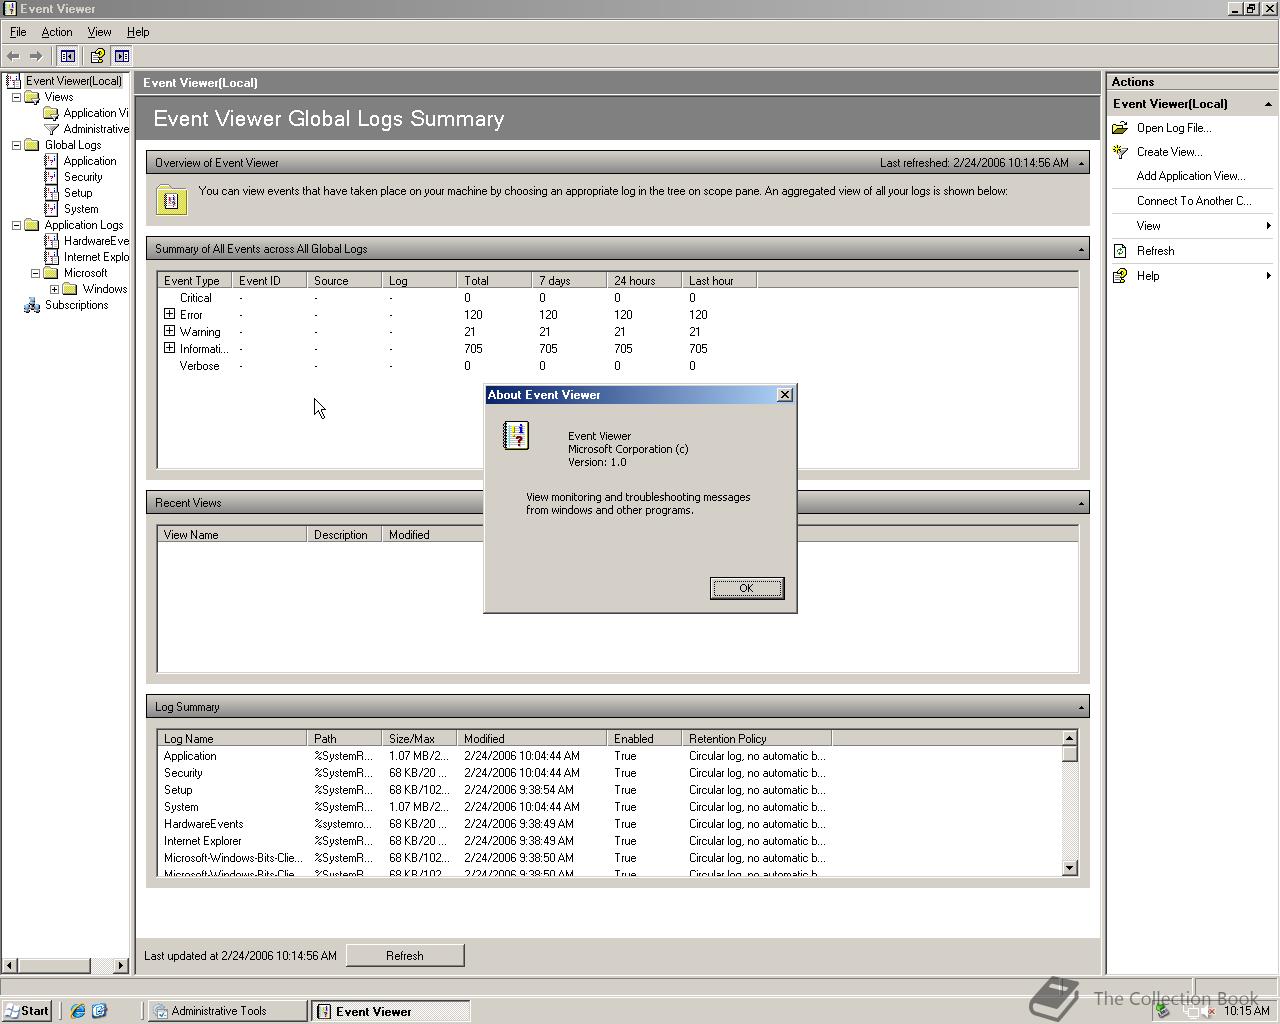
Task: Select the Application log icon under Global Logs
Action: pos(51,161)
